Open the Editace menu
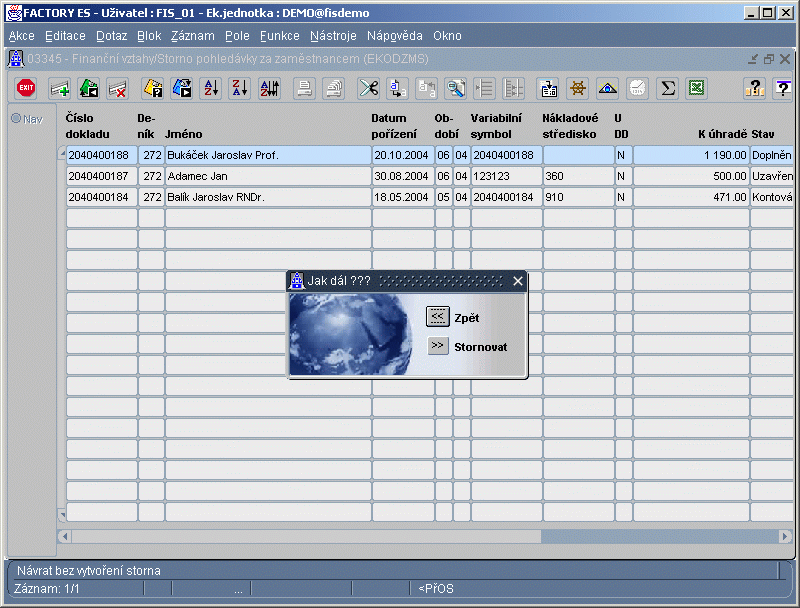 click(x=65, y=36)
